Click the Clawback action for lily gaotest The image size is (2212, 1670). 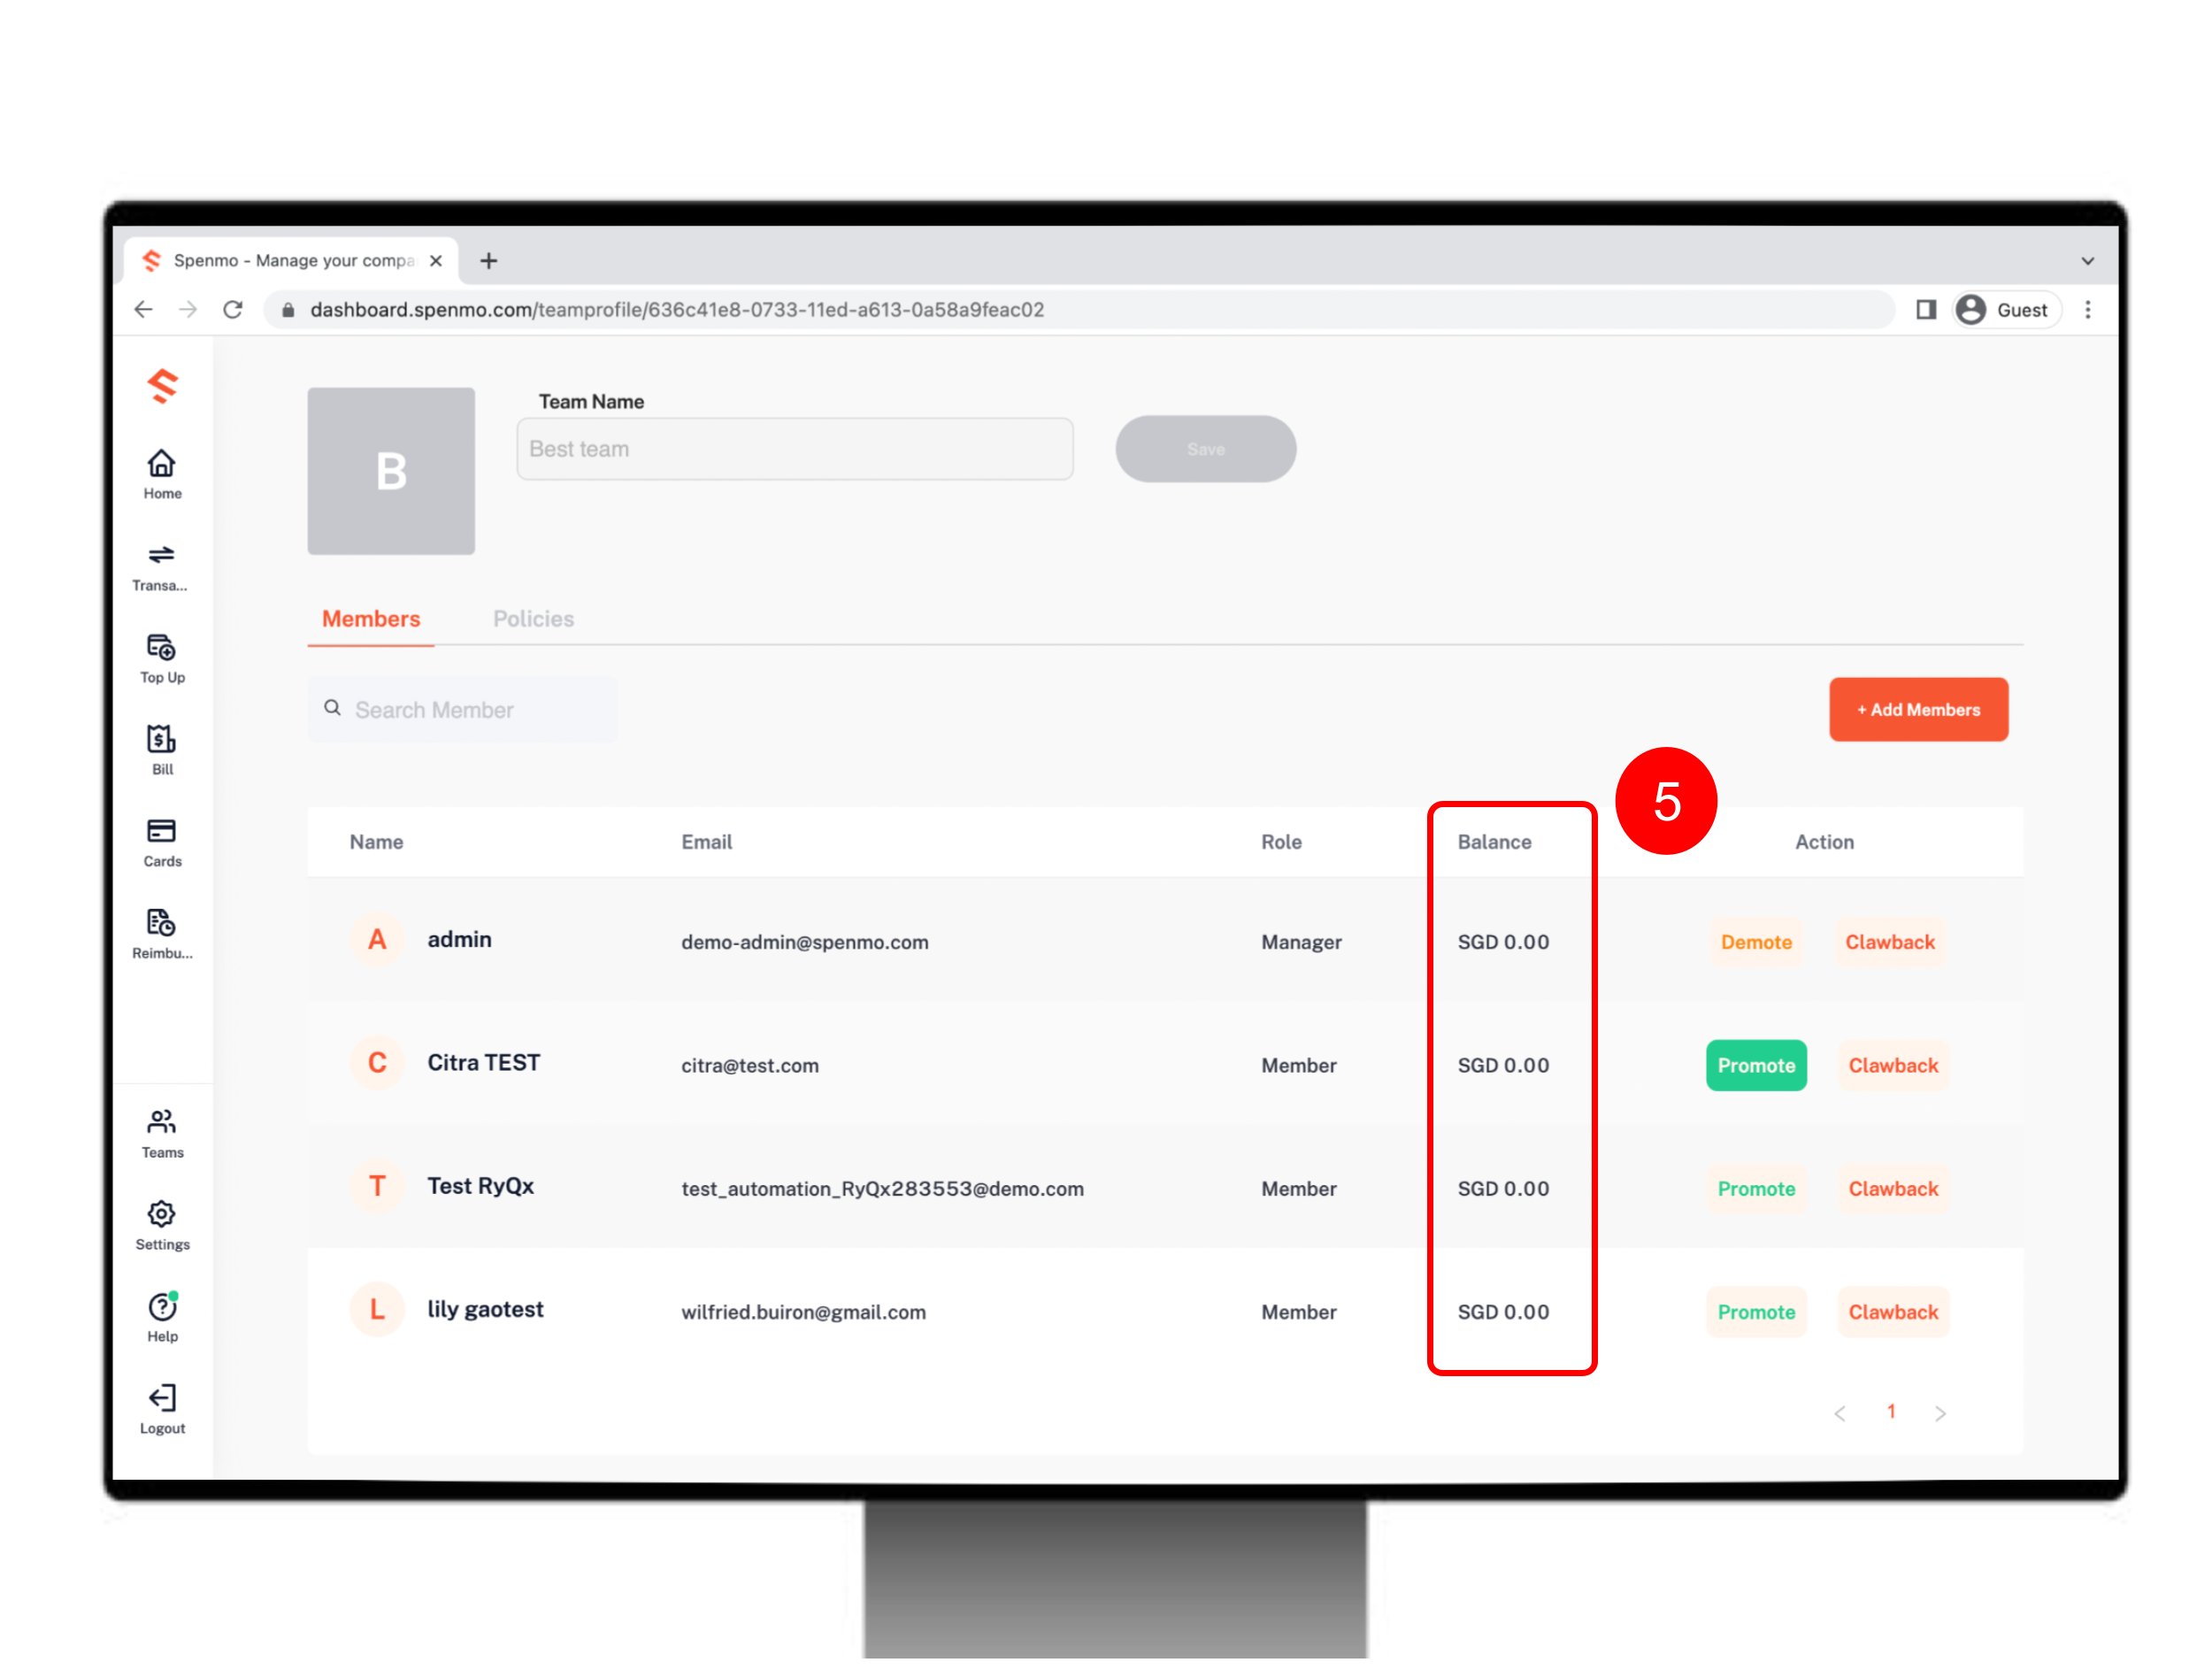point(1891,1312)
